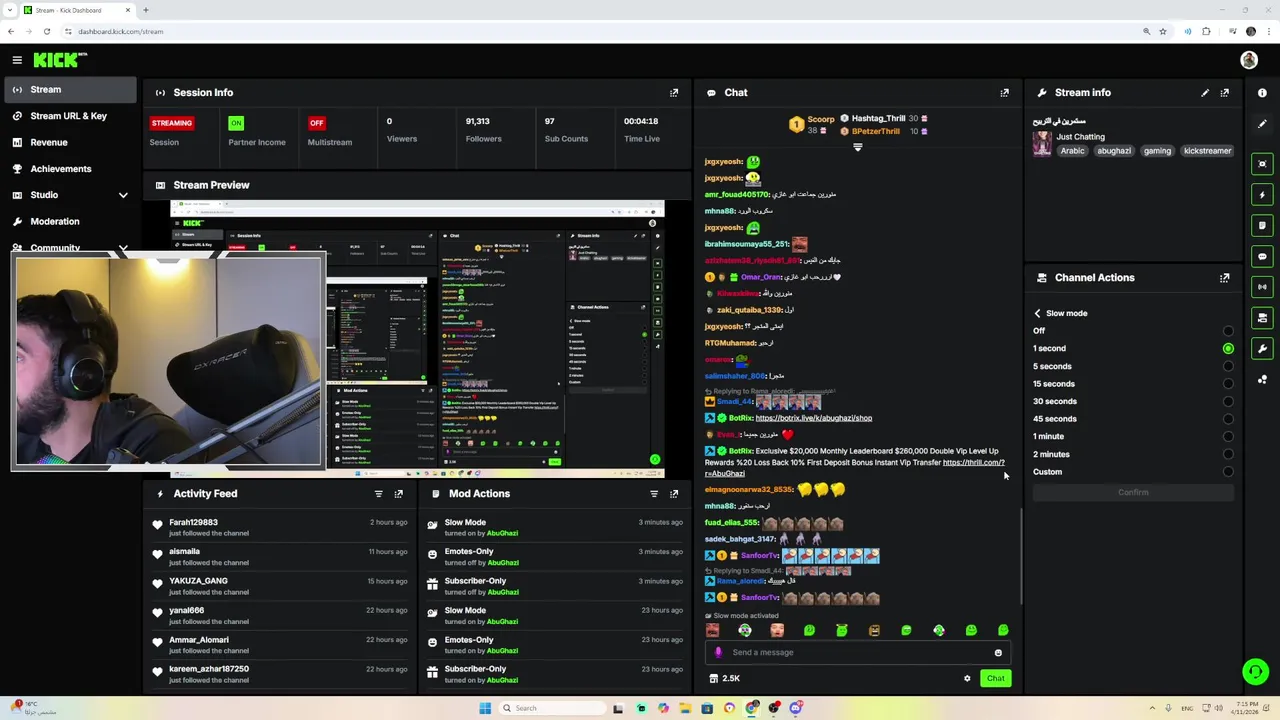This screenshot has width=1280, height=720.
Task: Toggle the chat bubble widget in the right rail
Action: [x=1262, y=257]
